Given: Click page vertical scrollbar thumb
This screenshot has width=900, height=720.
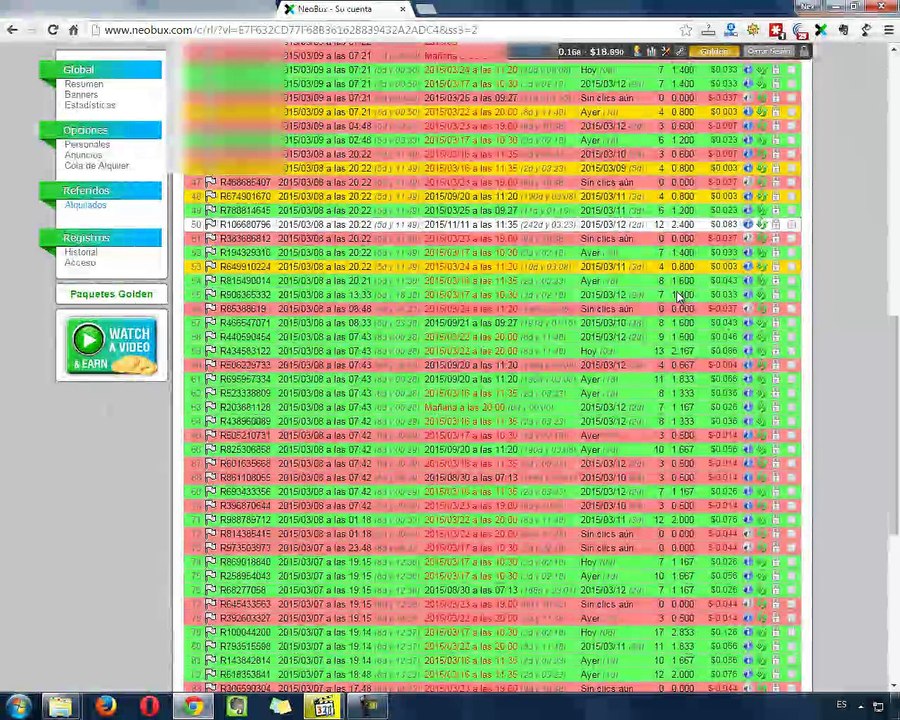Looking at the screenshot, I should pyautogui.click(x=894, y=425).
